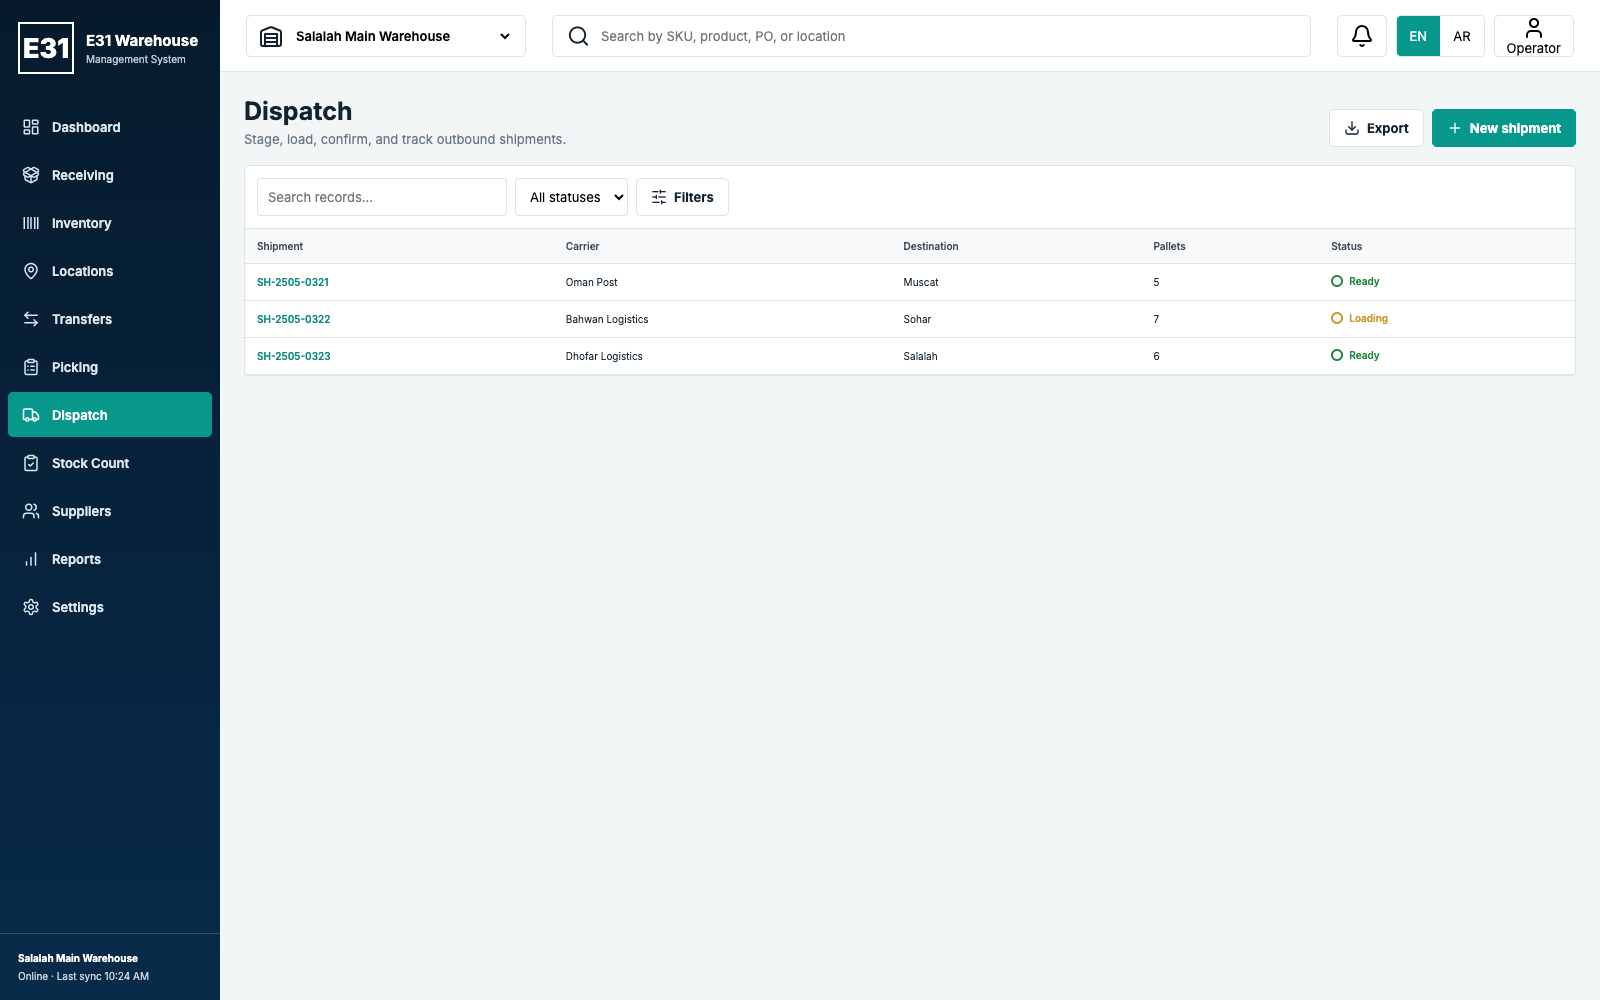Click the Pallets column header
This screenshot has height=1000, width=1600.
[x=1169, y=246]
